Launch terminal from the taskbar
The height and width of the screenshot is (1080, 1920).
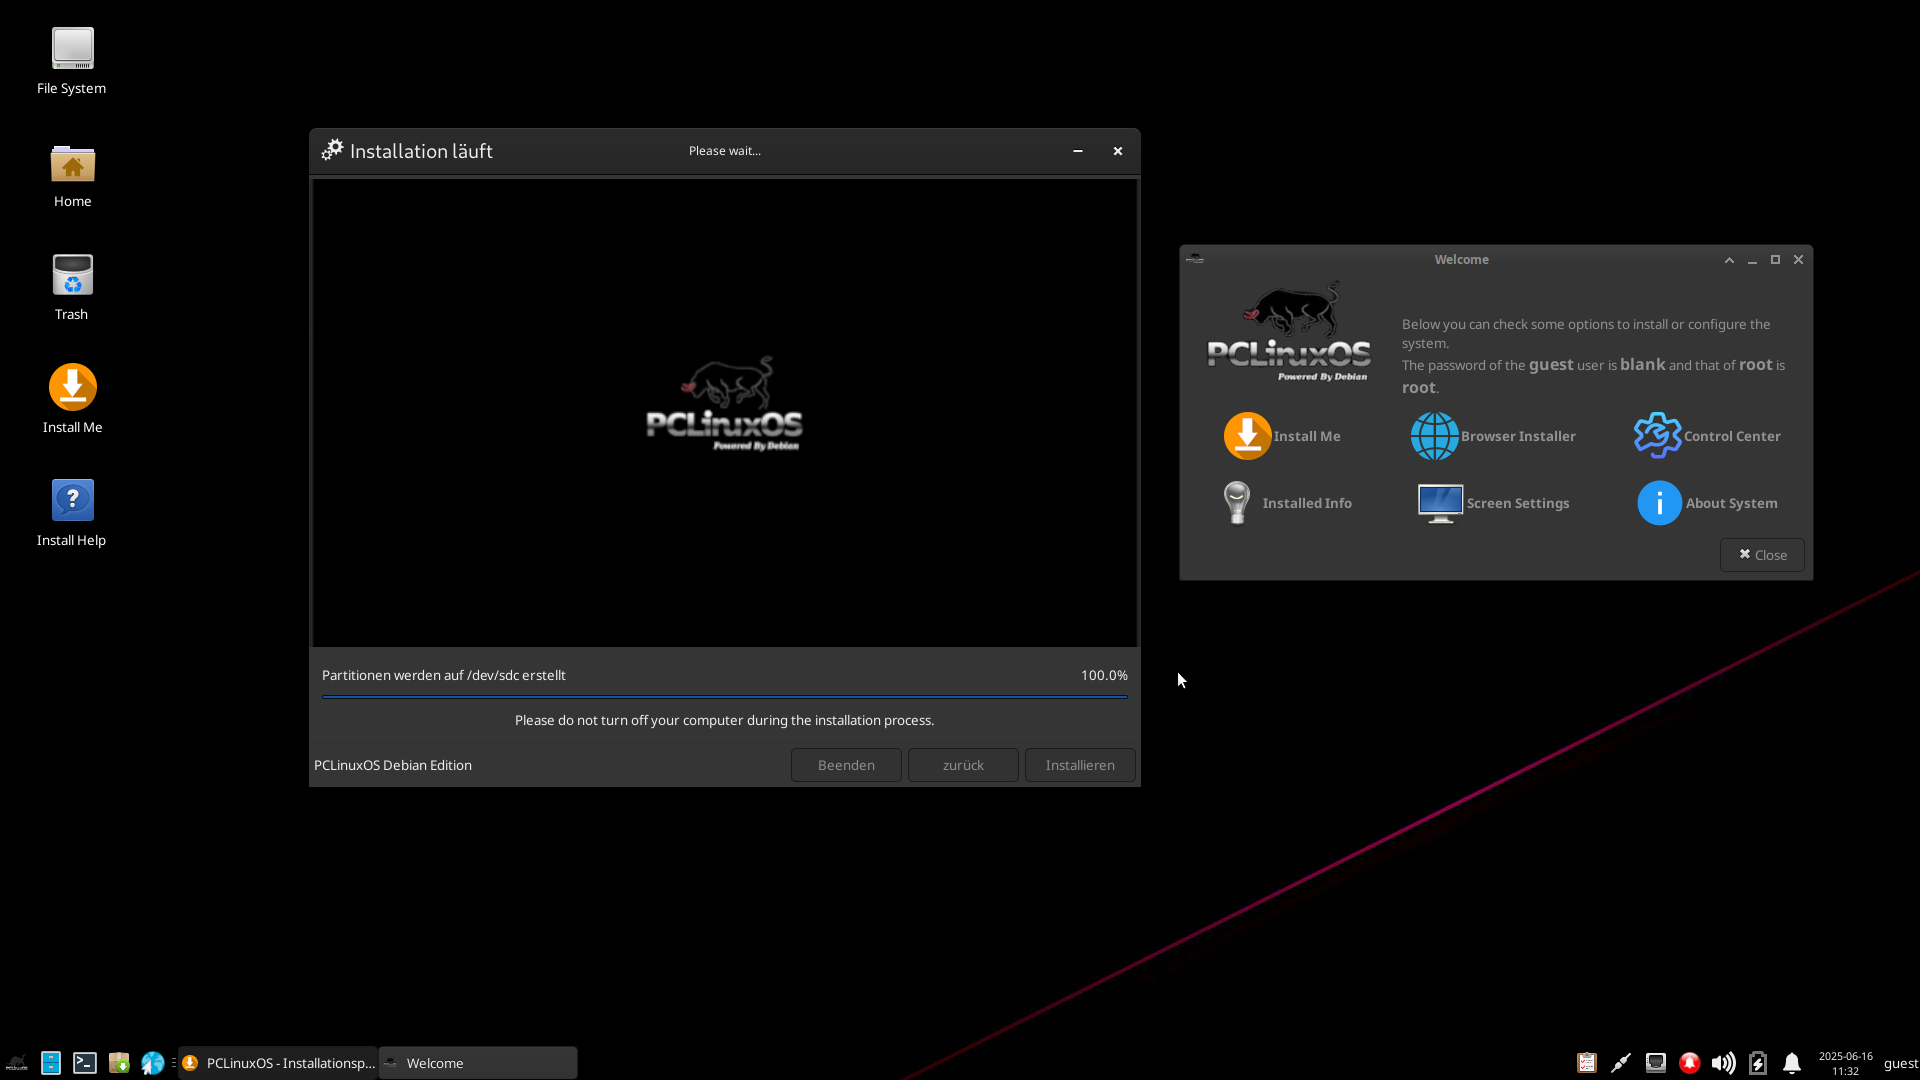pyautogui.click(x=85, y=1063)
